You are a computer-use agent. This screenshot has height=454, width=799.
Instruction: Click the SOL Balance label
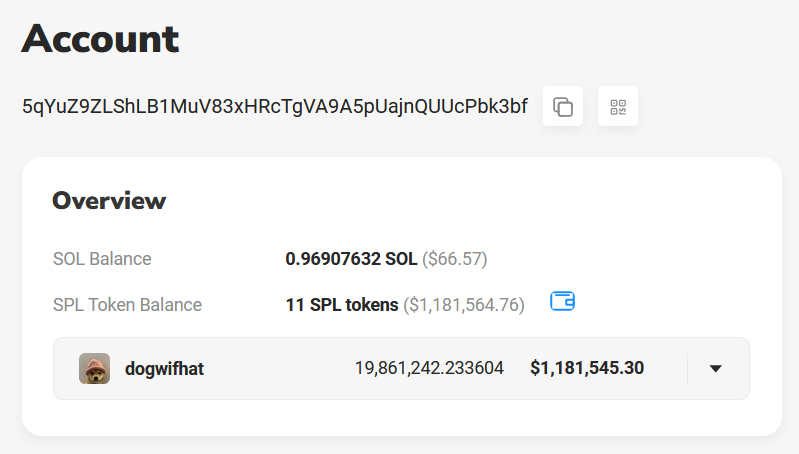[102, 259]
